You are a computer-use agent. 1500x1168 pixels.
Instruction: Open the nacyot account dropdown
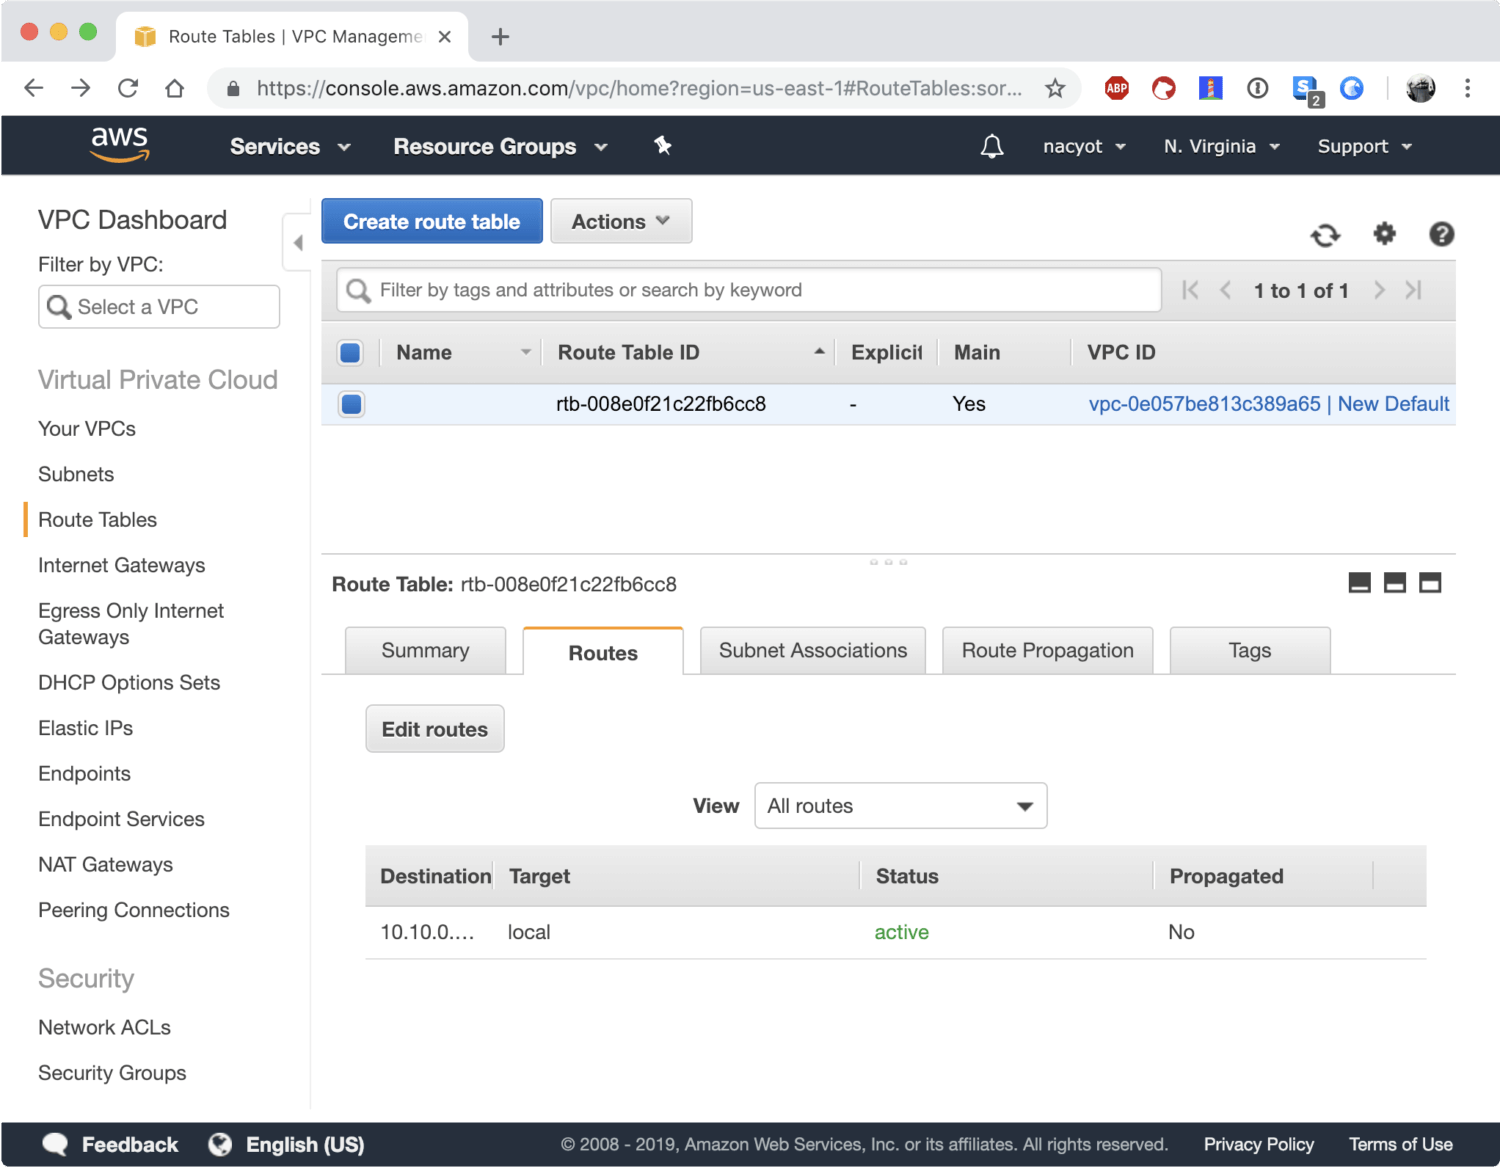1084,146
